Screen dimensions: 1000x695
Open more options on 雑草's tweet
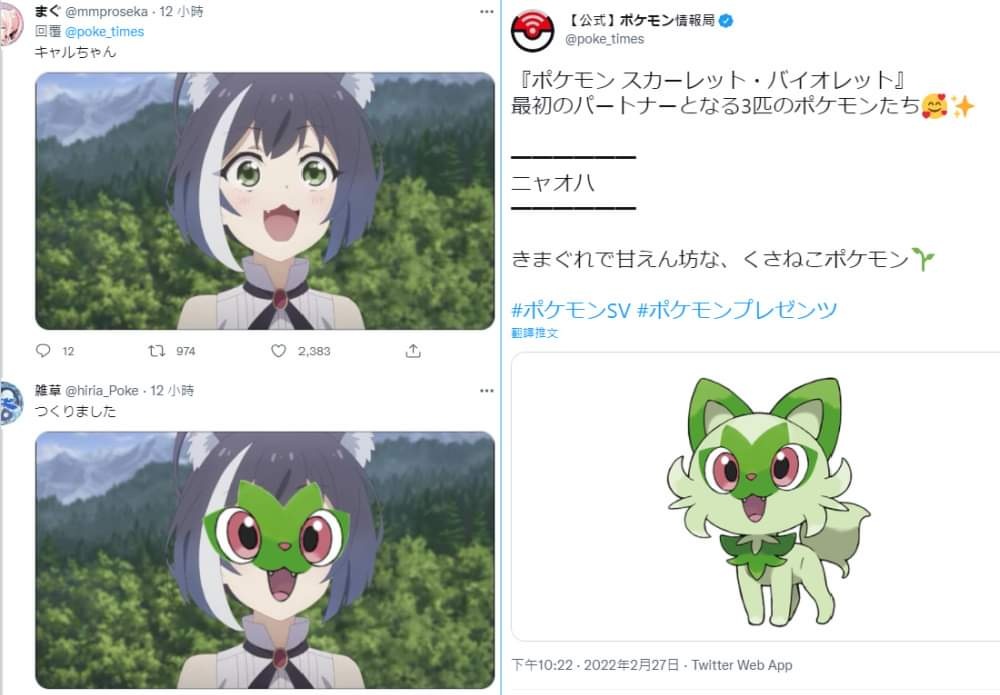(487, 390)
